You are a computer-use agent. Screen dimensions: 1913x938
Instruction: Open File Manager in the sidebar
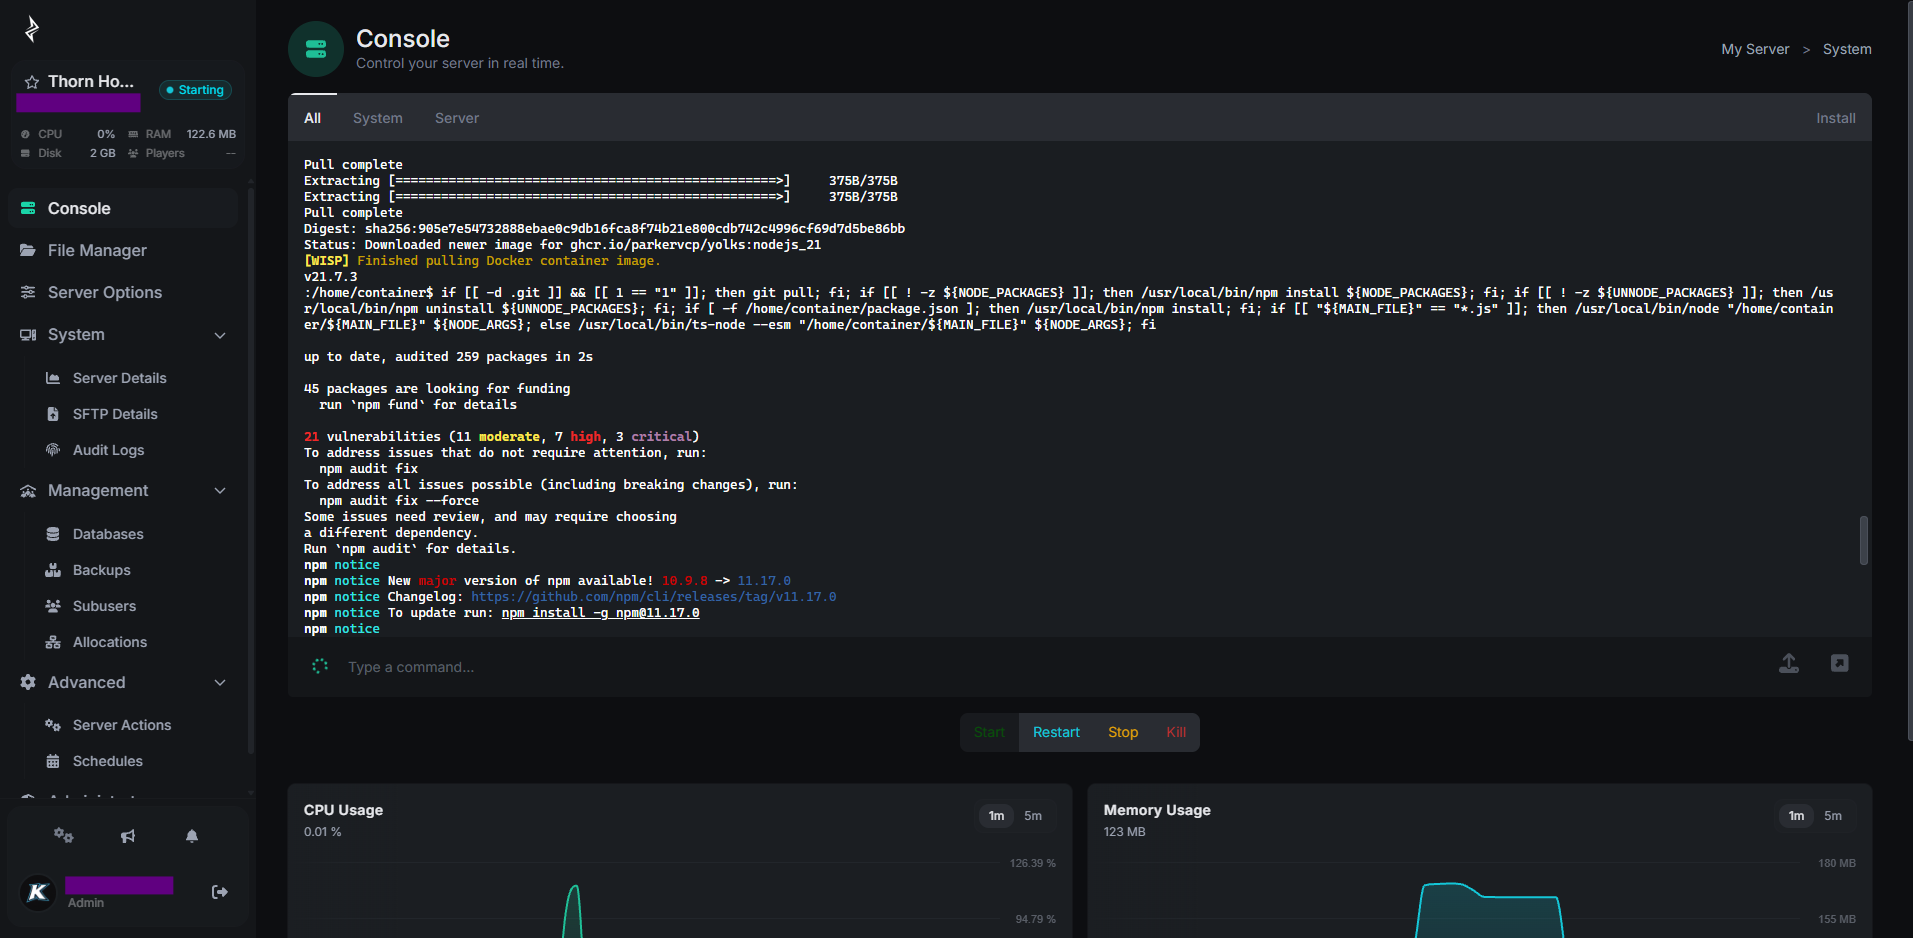click(x=123, y=250)
